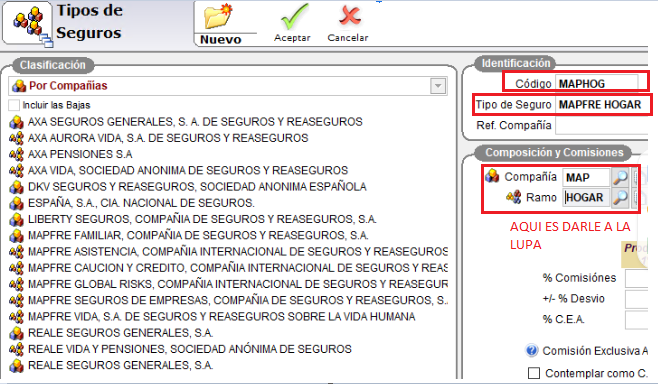Select ESPAÑA, S.A., CIA. NACIONAL DE SEGUROS
Image resolution: width=658 pixels, height=384 pixels.
coord(141,203)
